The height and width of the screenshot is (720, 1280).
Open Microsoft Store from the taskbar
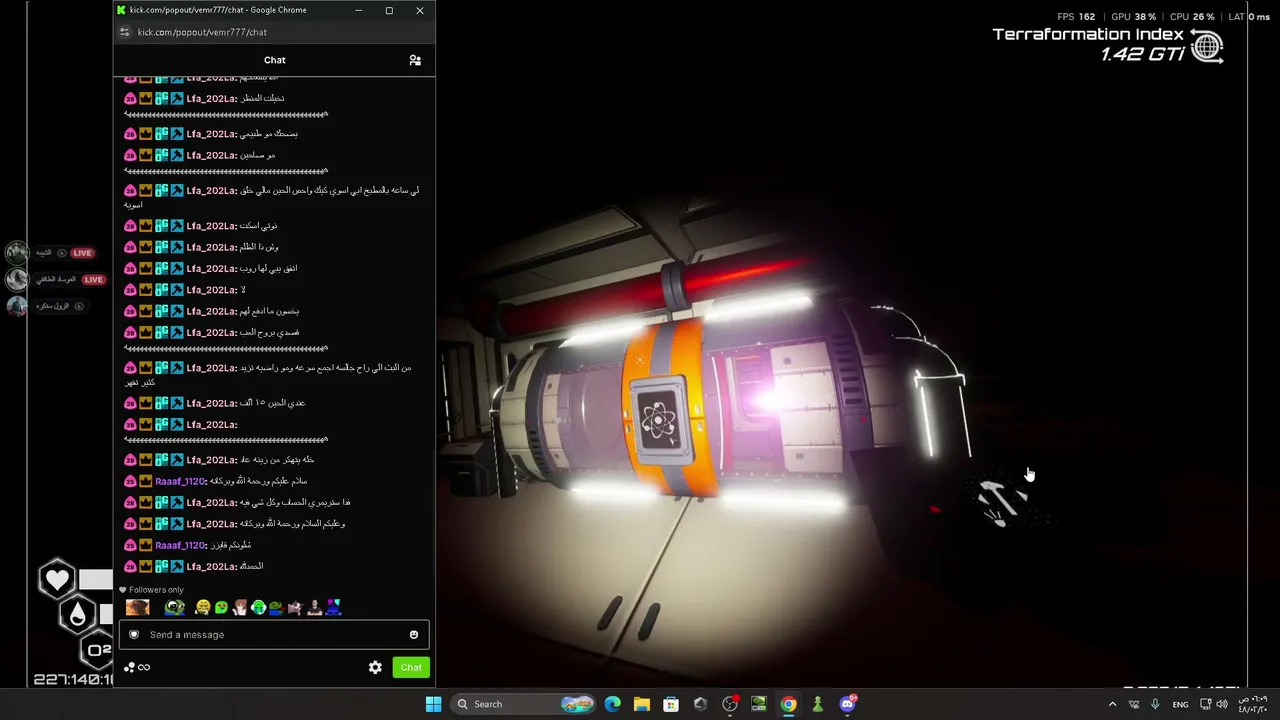point(671,704)
